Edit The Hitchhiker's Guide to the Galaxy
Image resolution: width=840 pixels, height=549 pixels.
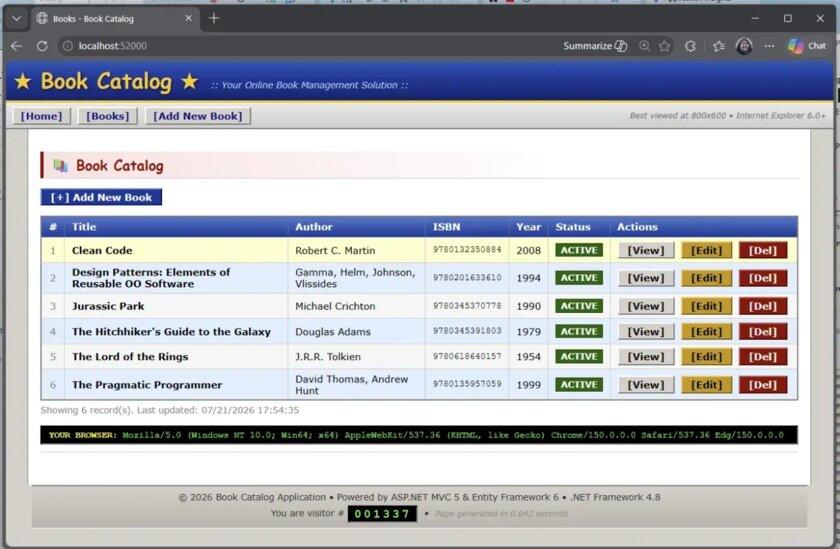click(706, 332)
